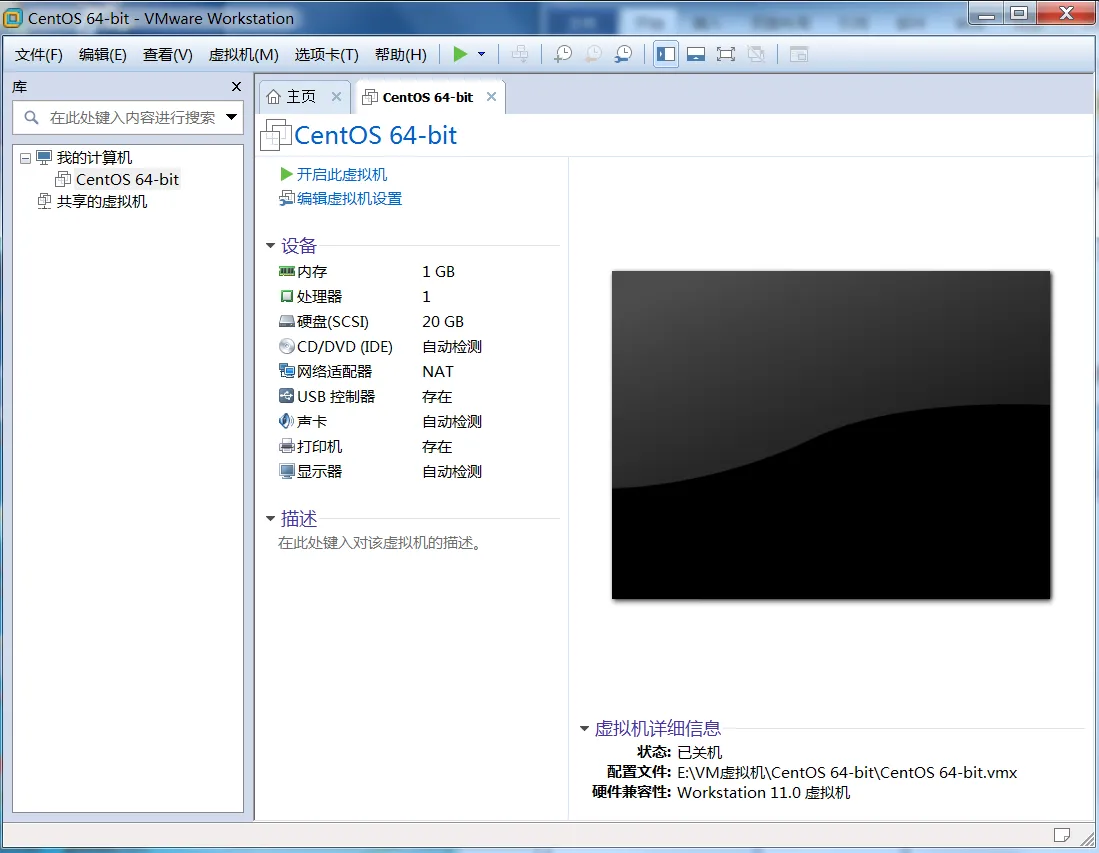Screen dimensions: 1099x853
Task: Click the message log icon in status bar
Action: coord(1062,835)
